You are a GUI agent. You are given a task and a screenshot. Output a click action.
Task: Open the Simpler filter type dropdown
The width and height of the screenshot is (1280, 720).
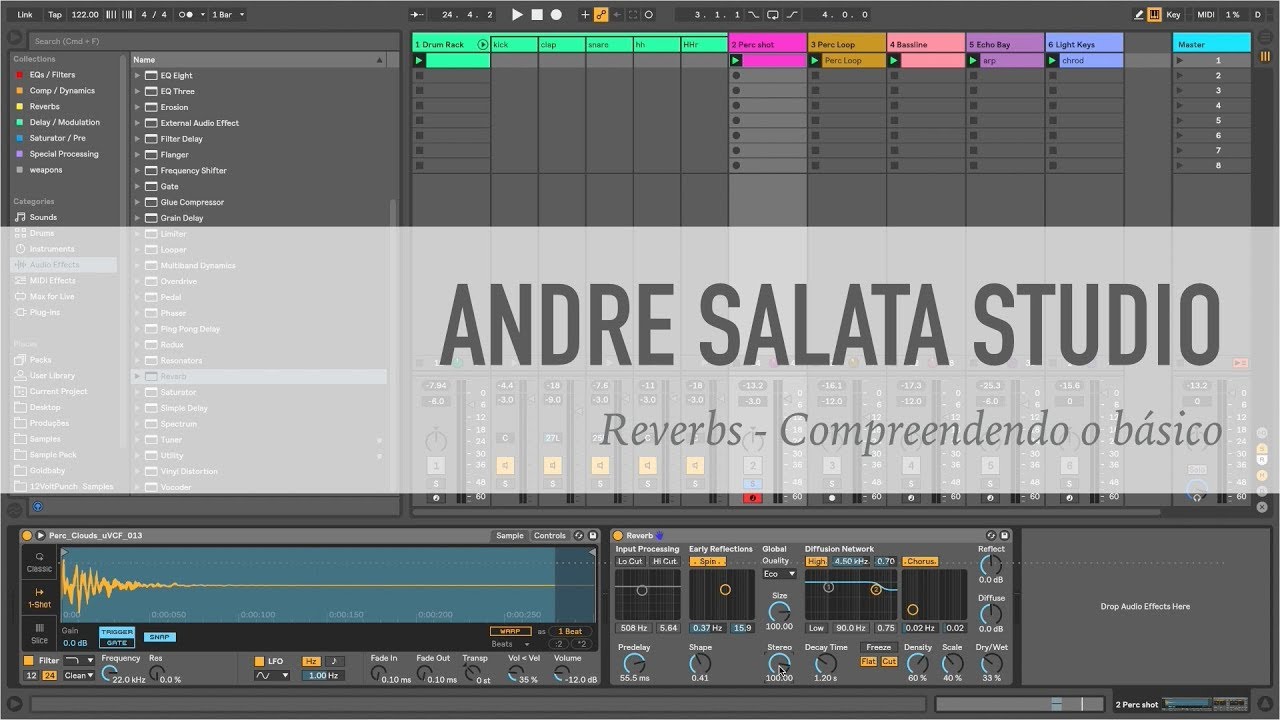80,661
